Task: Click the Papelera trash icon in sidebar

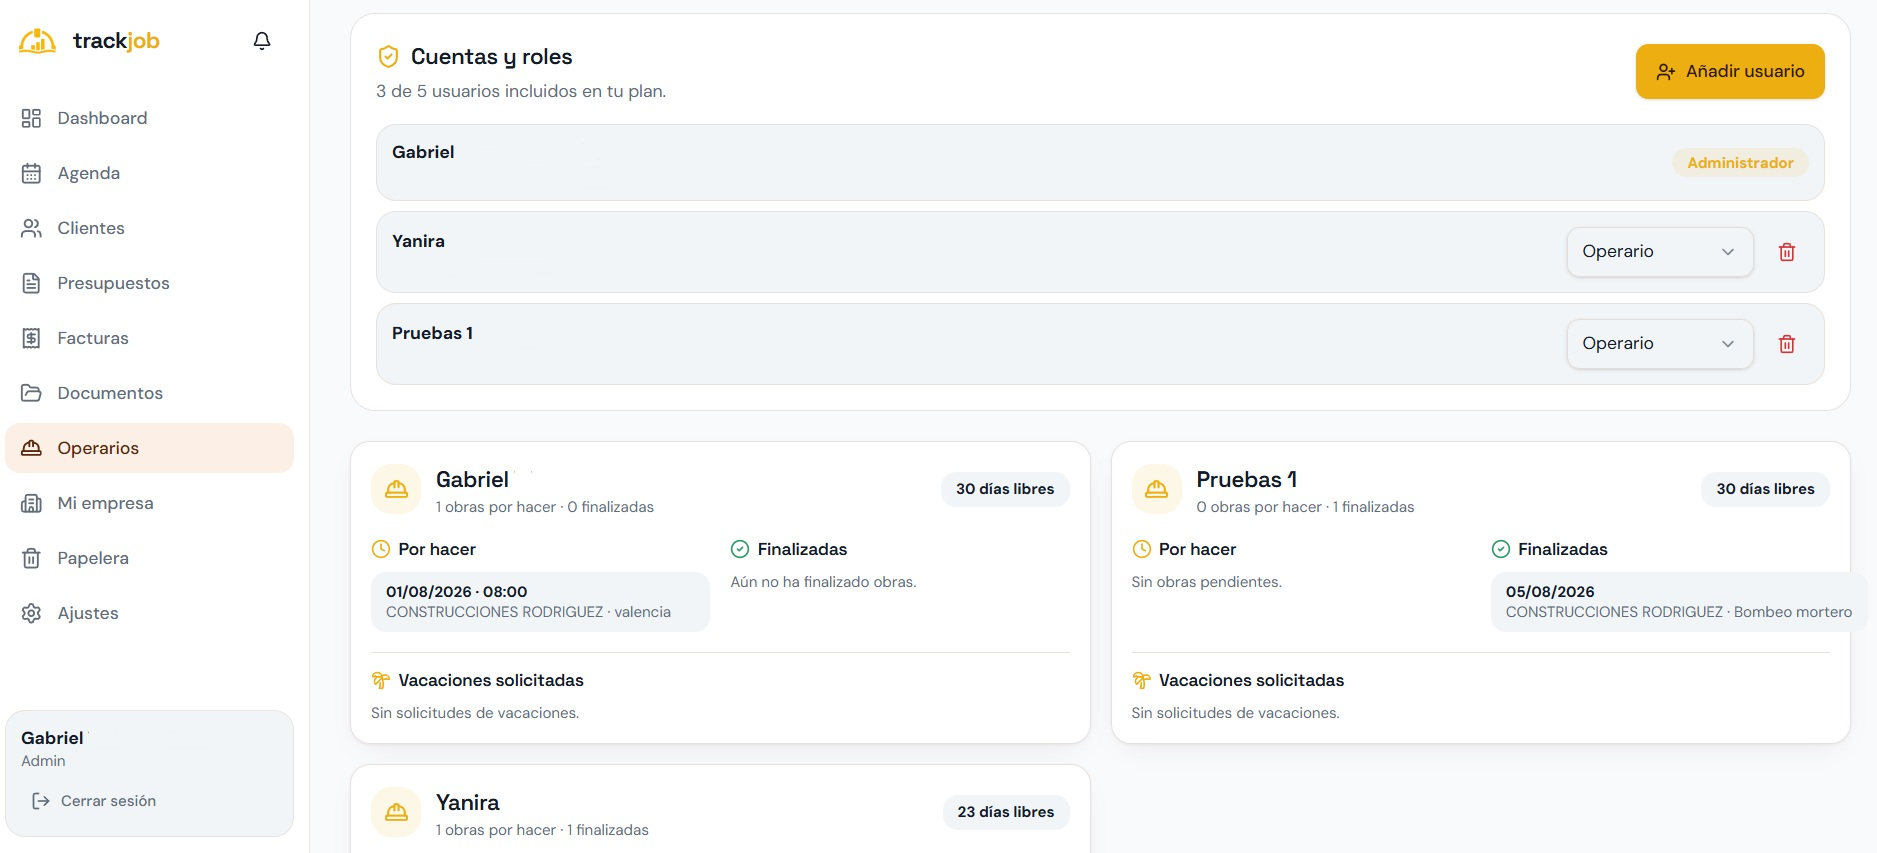Action: [x=31, y=558]
